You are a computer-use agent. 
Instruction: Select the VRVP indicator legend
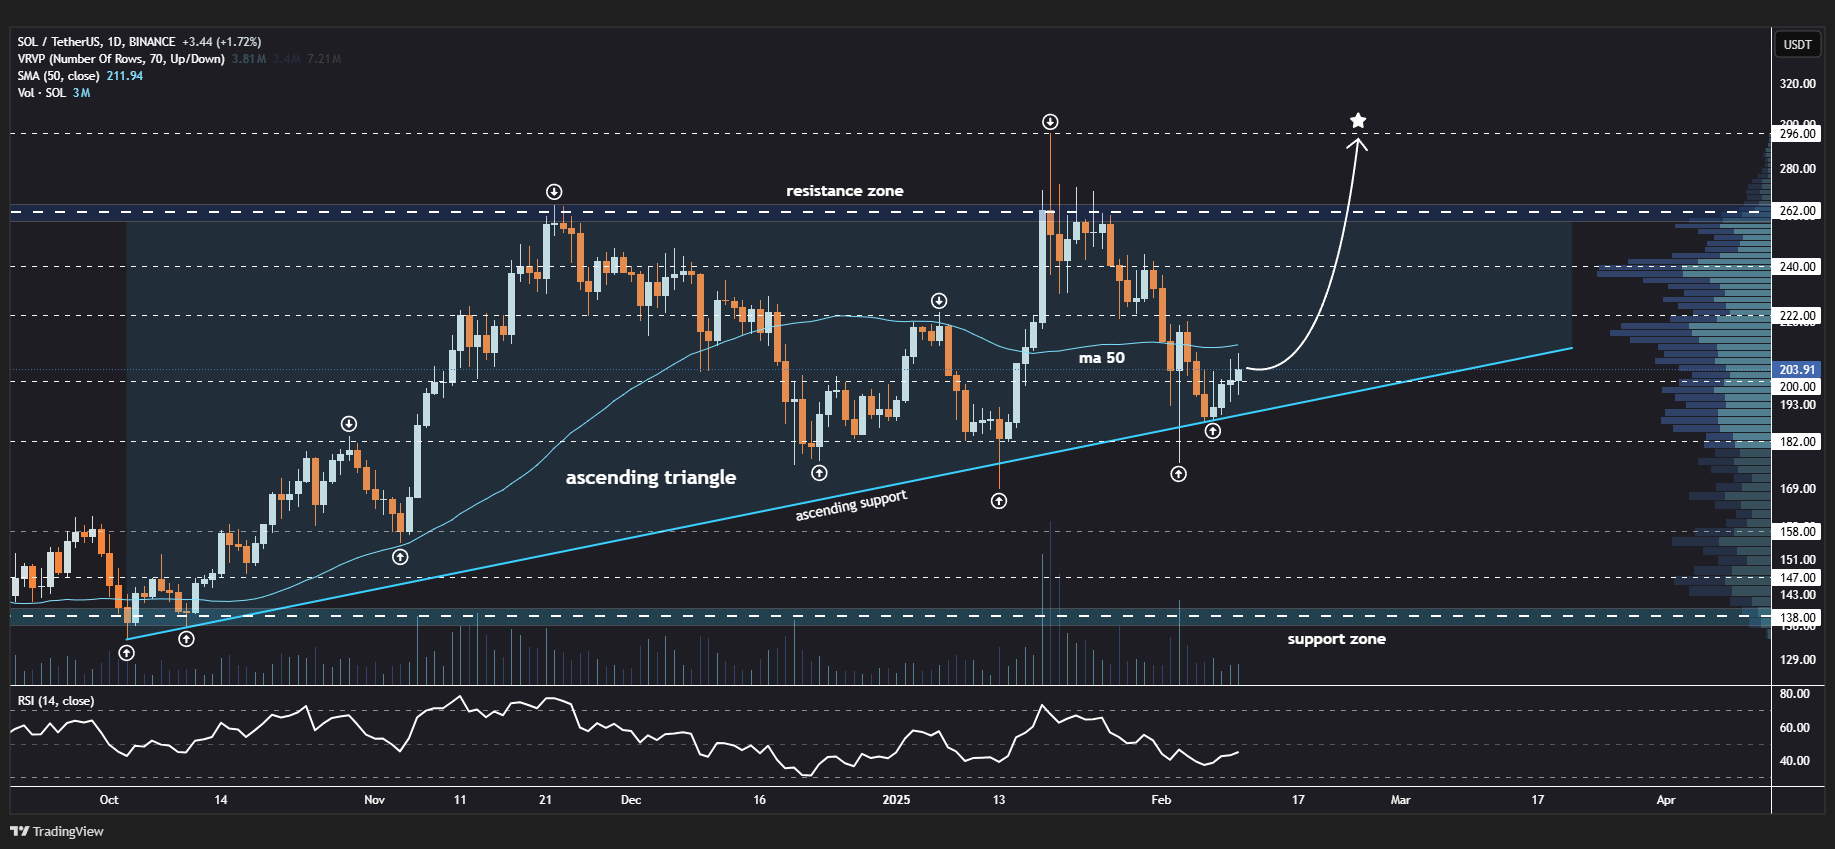121,59
